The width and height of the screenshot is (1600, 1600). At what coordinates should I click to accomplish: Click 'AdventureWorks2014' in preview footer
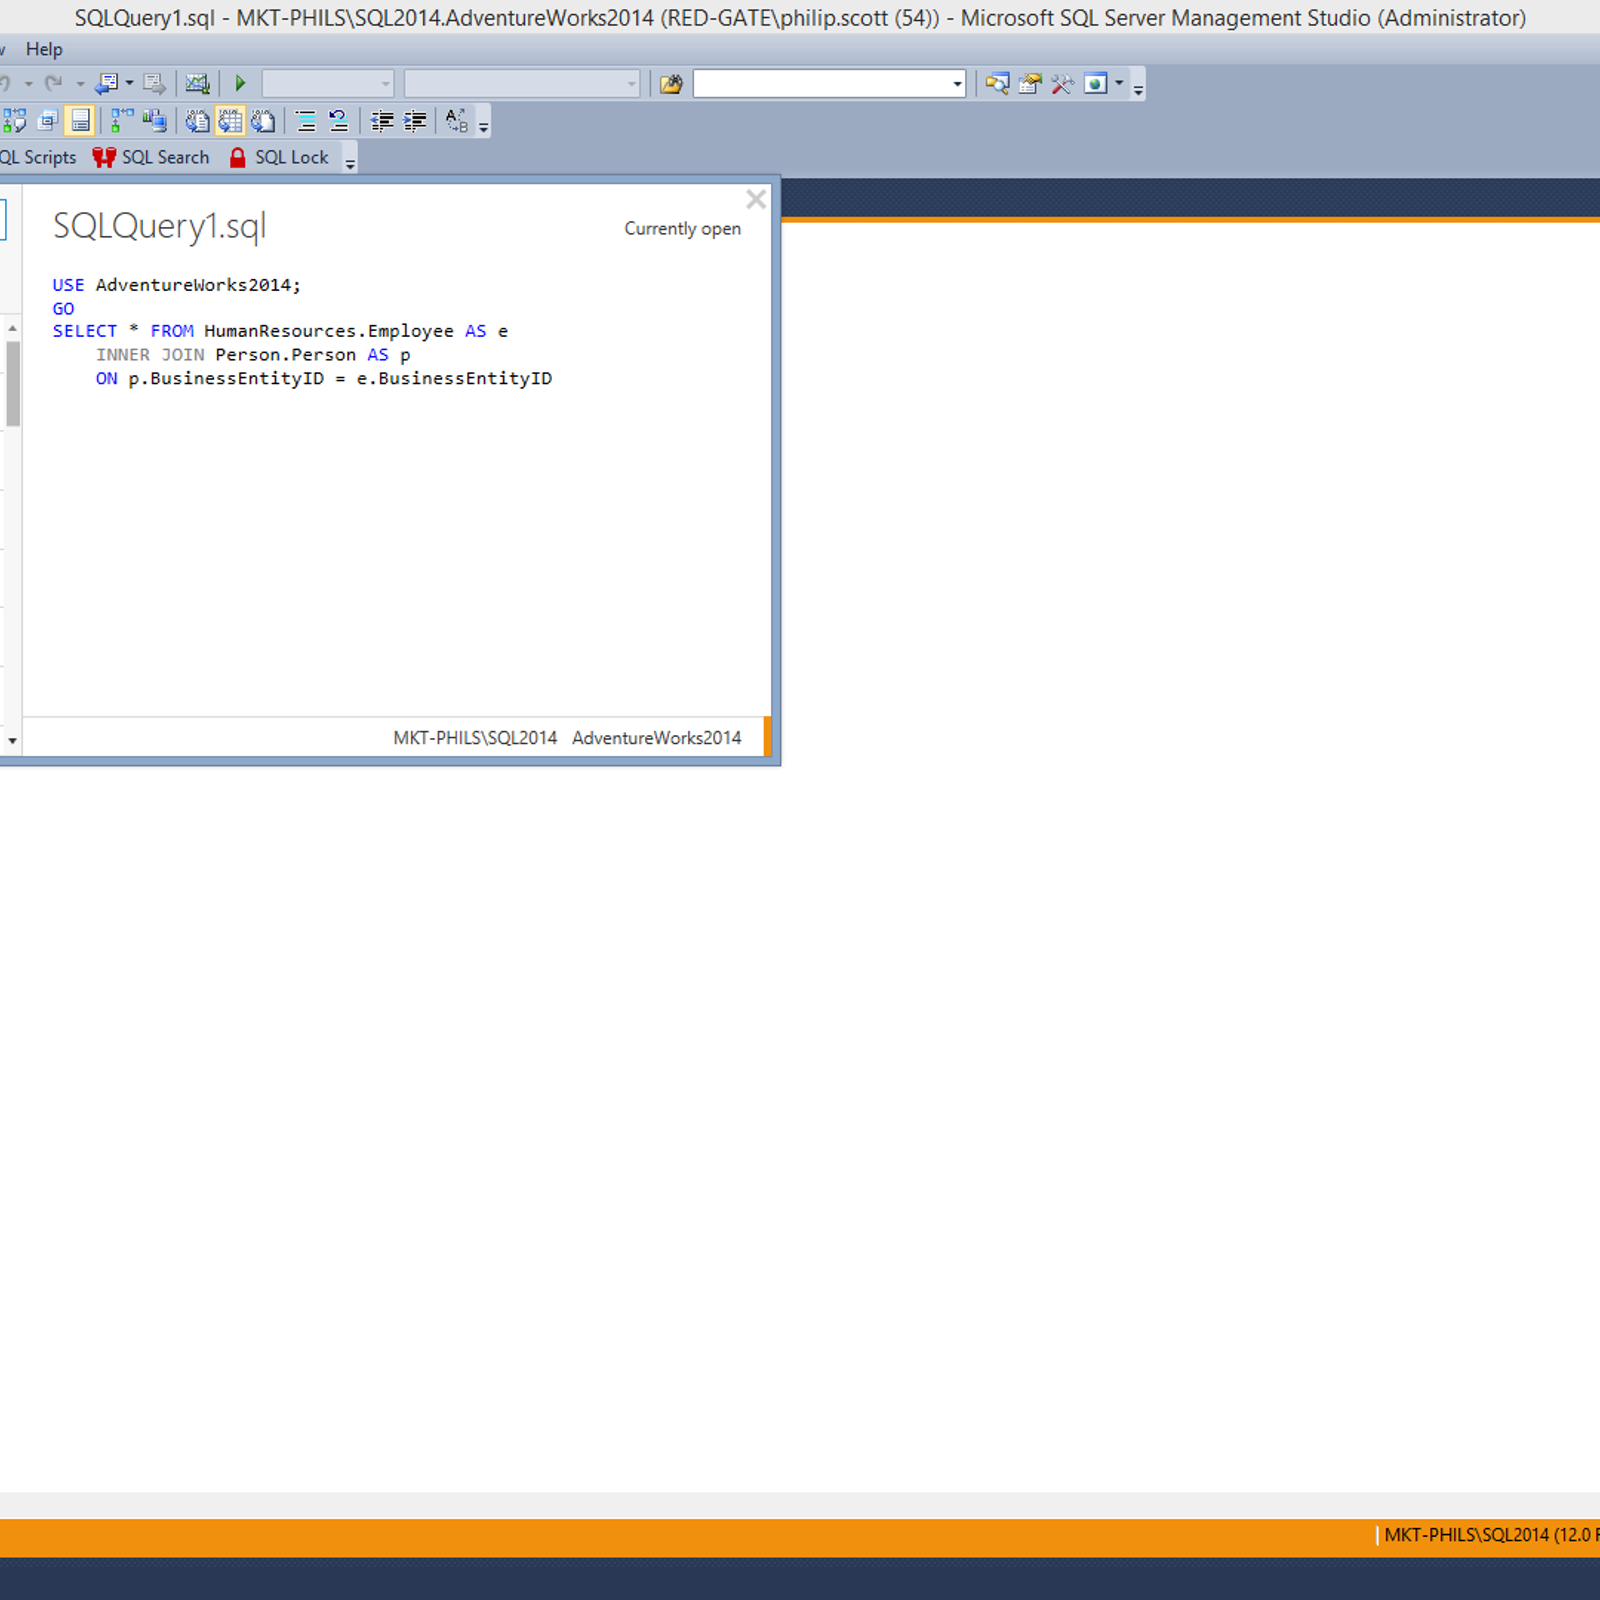coord(657,738)
